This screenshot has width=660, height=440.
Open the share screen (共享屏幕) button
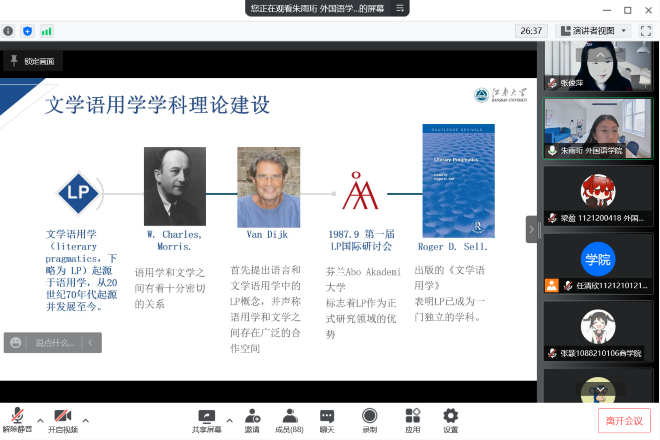207,419
